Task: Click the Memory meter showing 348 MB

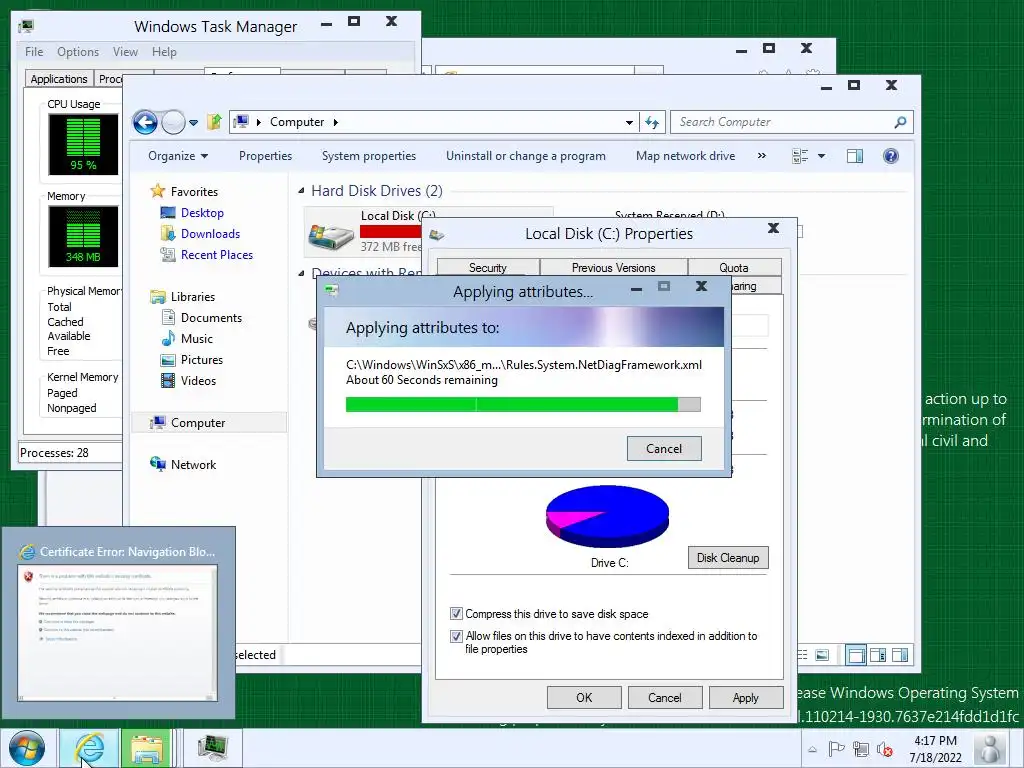Action: (83, 236)
